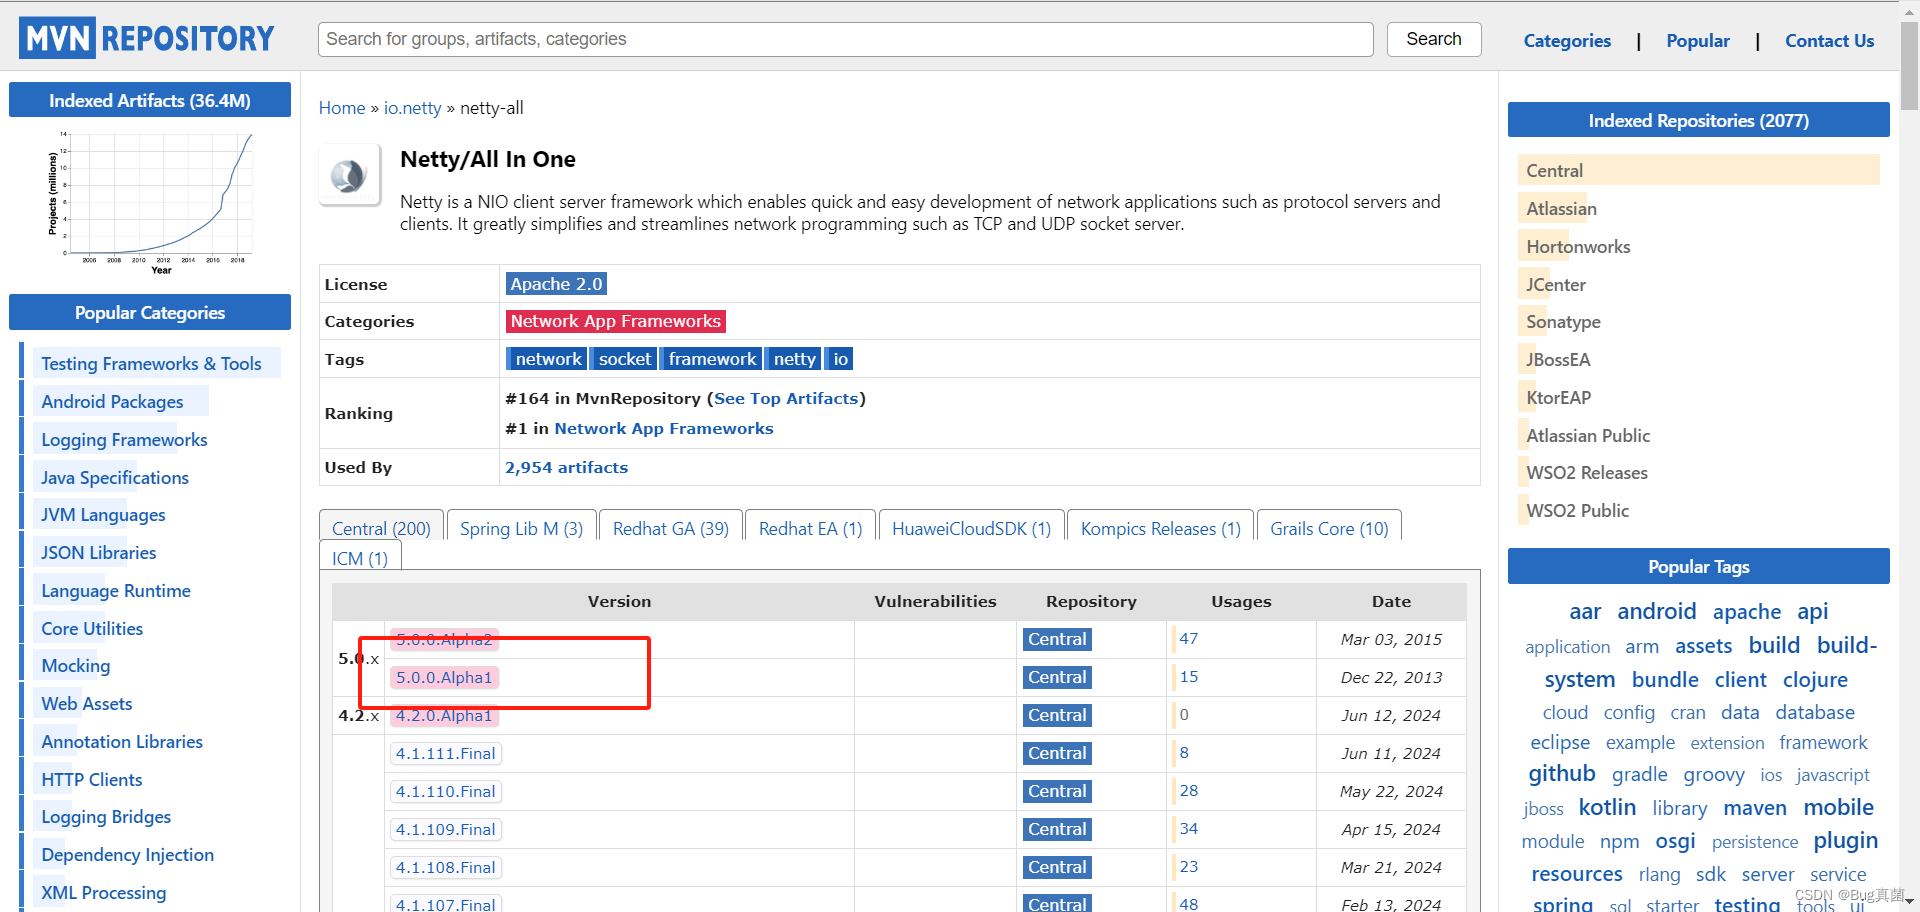The image size is (1920, 912).
Task: Open version 4.1.109.Final
Action: (445, 829)
